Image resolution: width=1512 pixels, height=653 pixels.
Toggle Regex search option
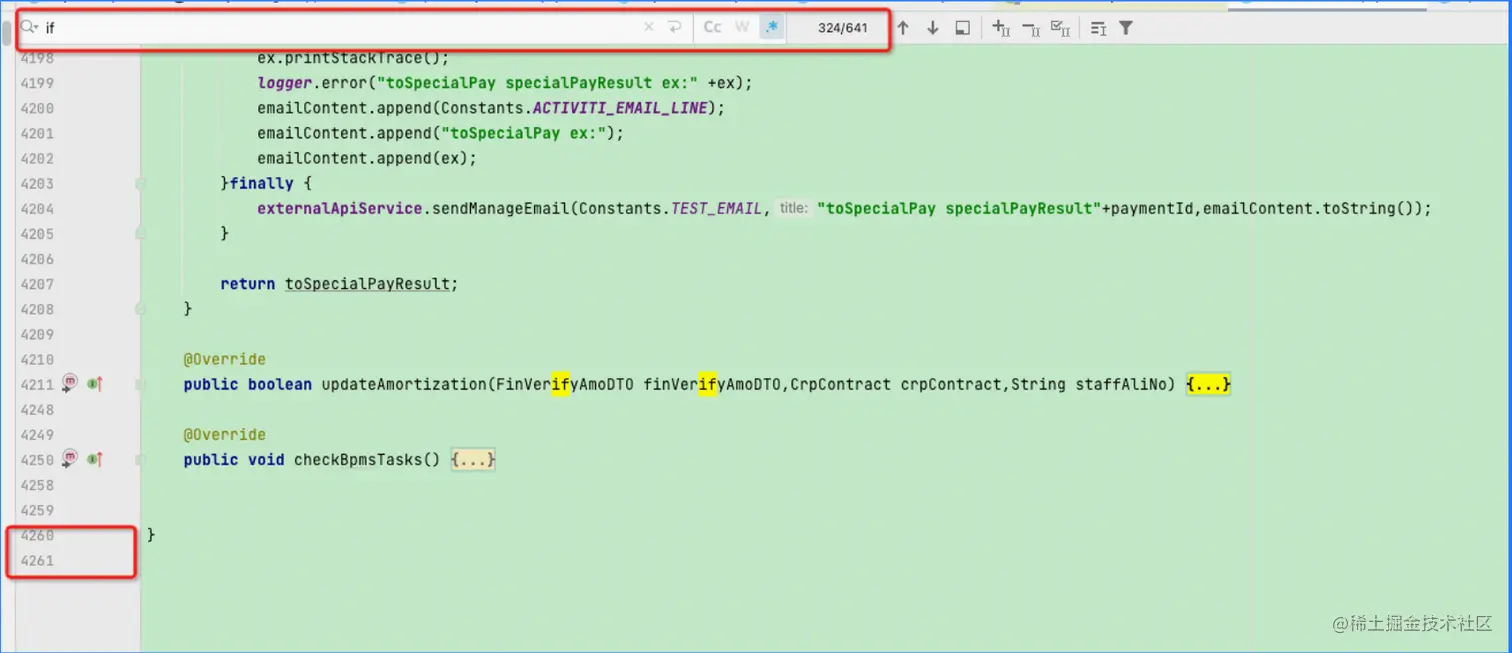tap(771, 28)
